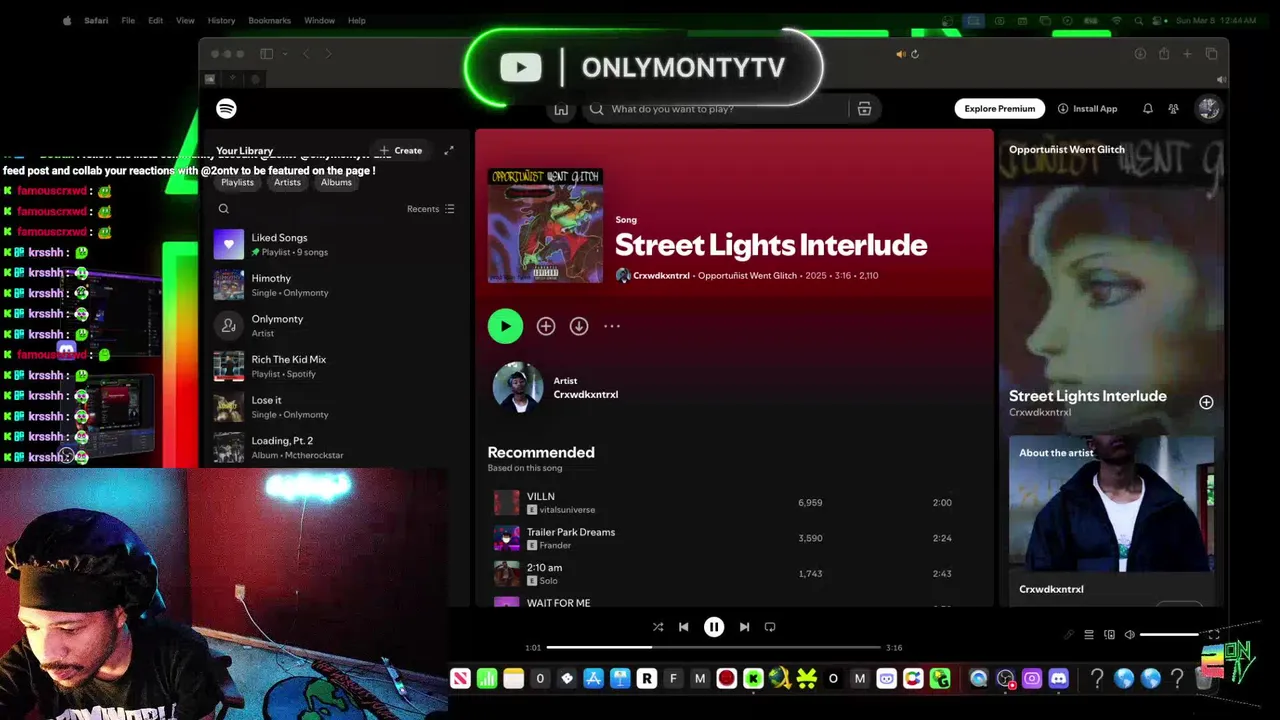The width and height of the screenshot is (1280, 720).
Task: Open the About the artist card
Action: [x=1111, y=519]
